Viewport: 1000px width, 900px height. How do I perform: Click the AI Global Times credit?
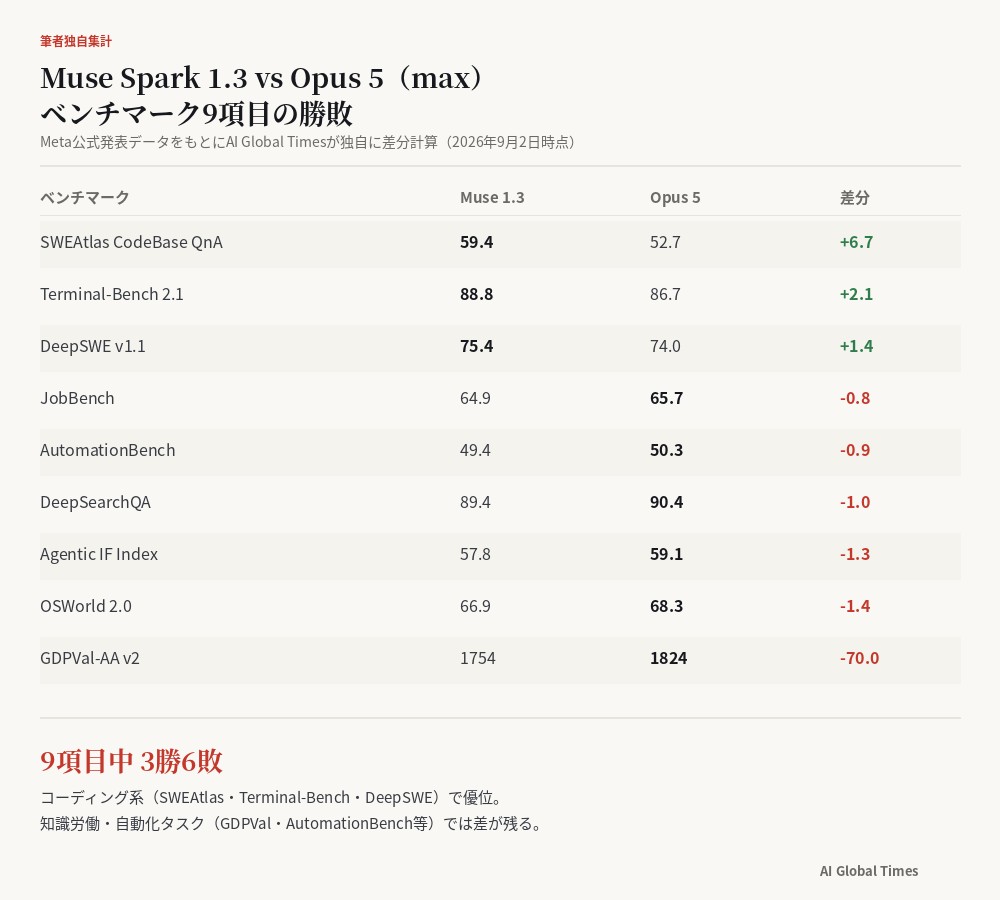click(x=869, y=871)
